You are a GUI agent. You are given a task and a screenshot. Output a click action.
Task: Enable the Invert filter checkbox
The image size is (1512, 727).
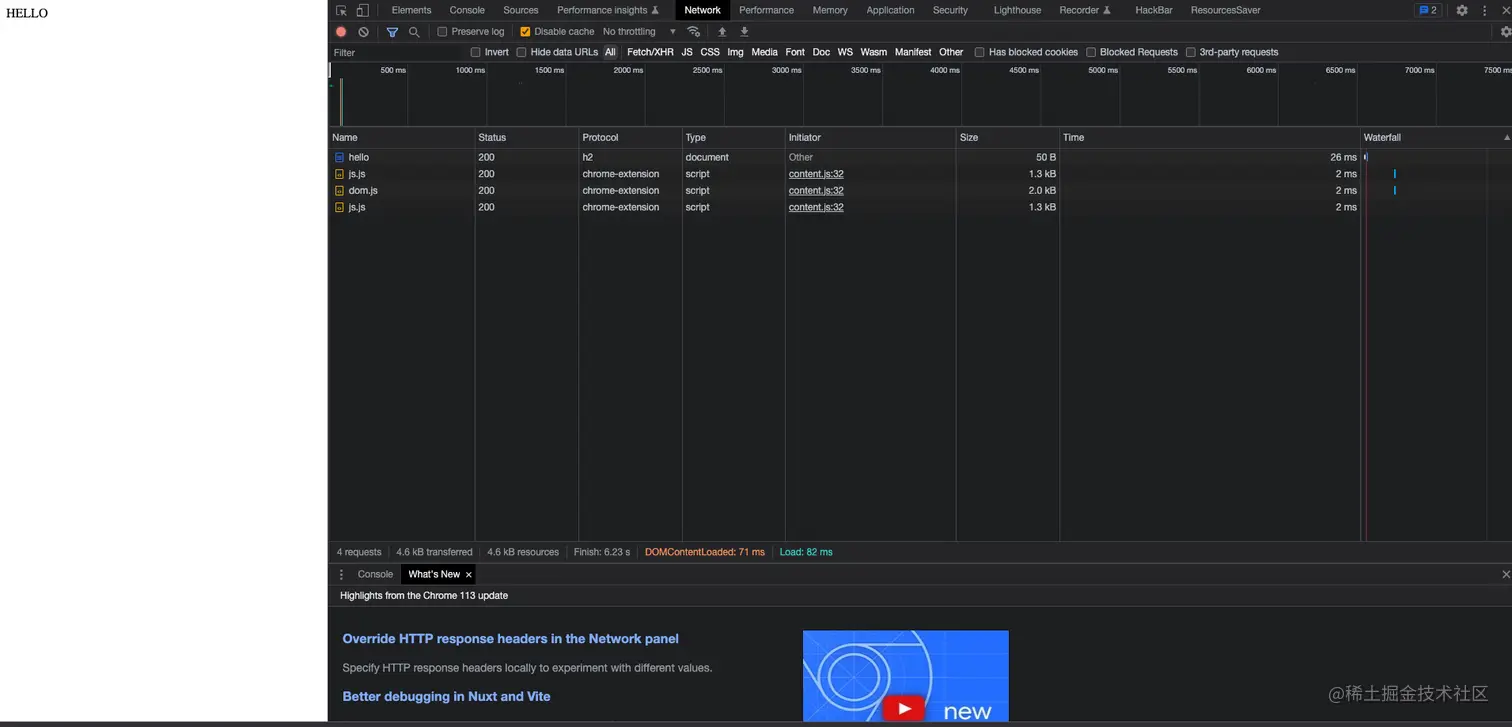pos(475,52)
